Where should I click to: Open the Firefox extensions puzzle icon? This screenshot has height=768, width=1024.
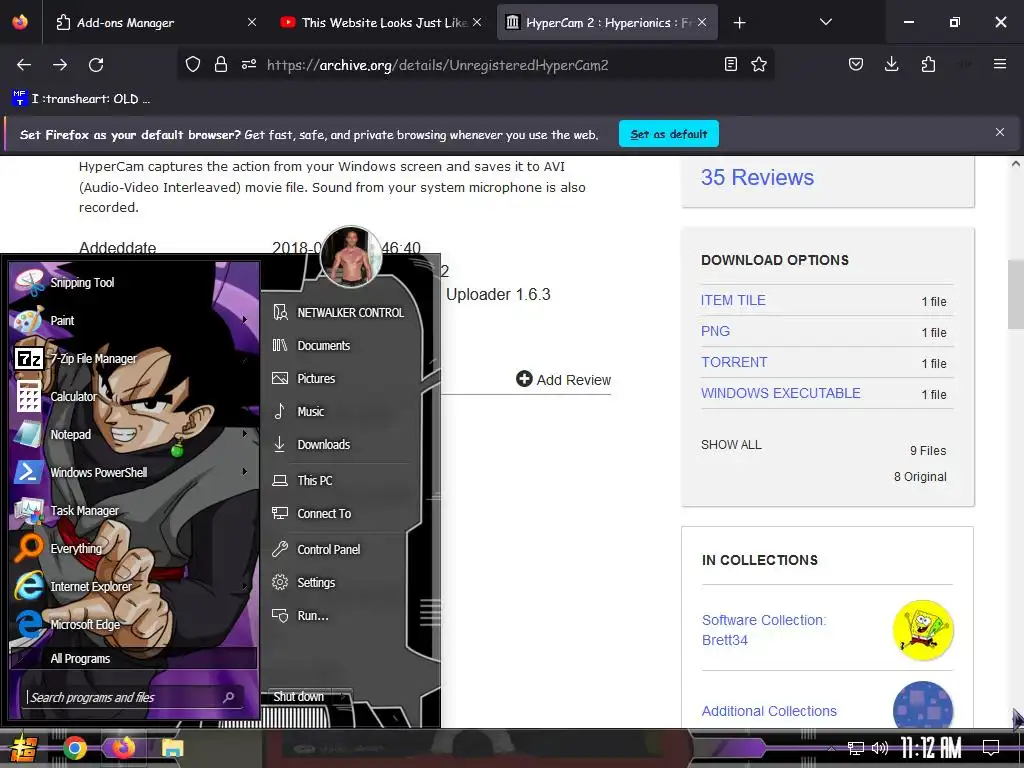click(928, 64)
